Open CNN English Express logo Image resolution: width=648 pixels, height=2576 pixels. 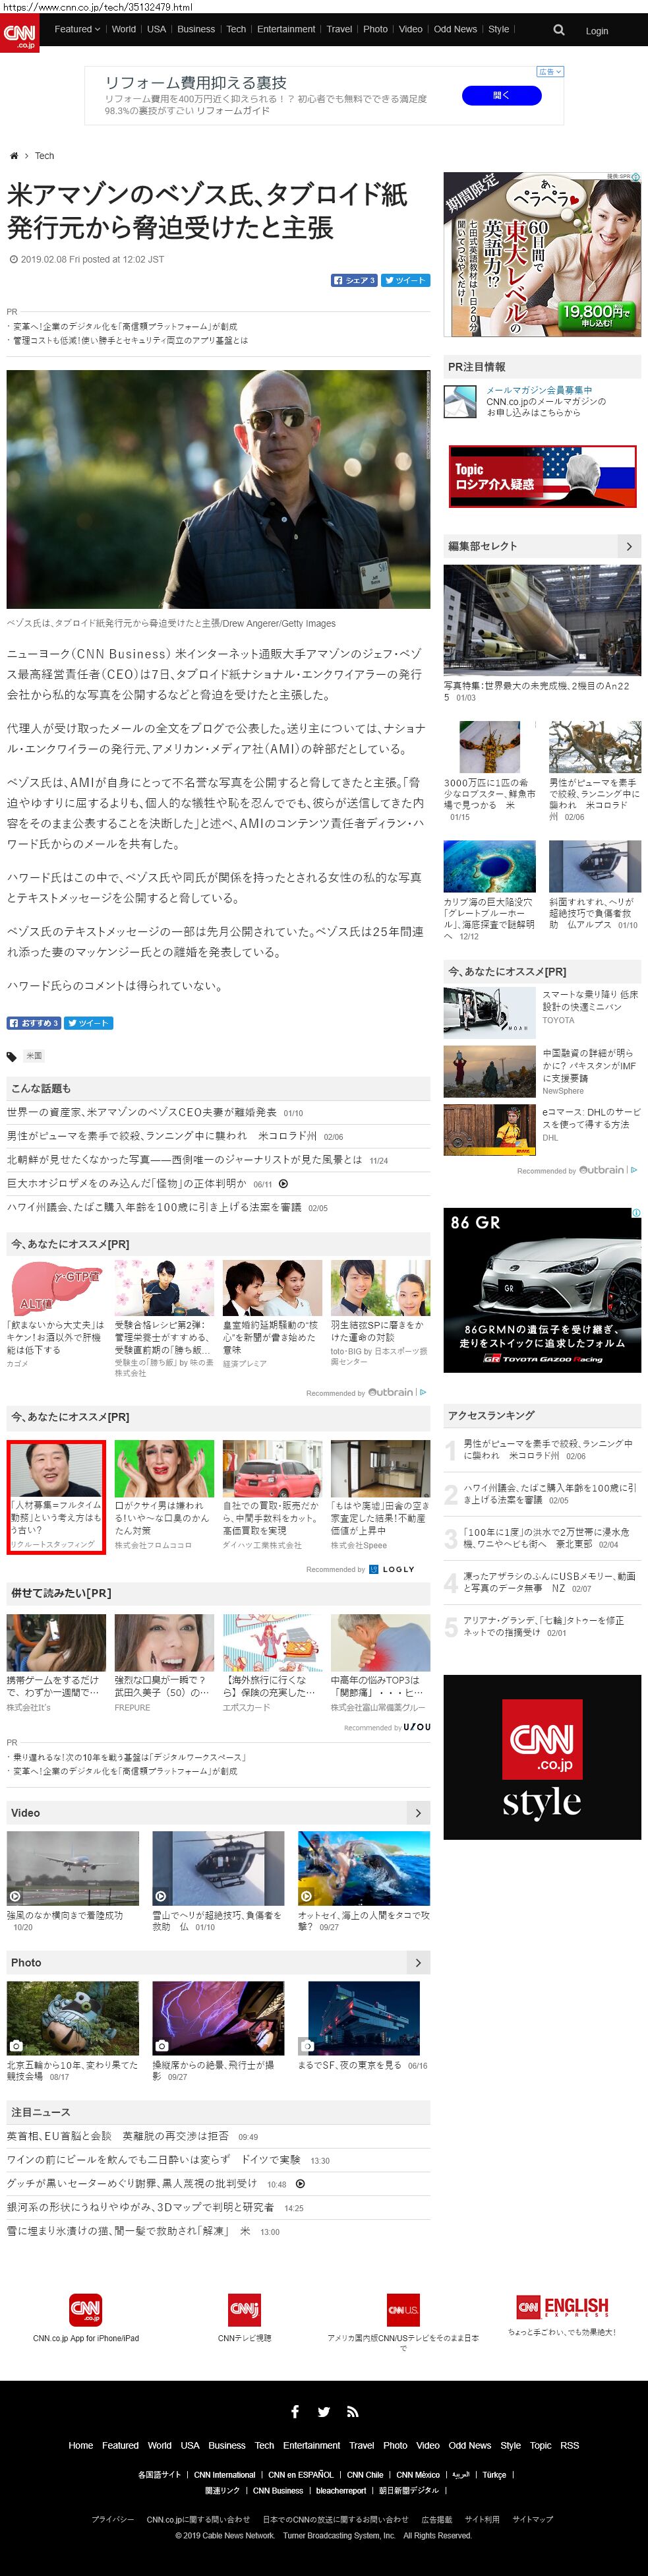coord(562,2307)
